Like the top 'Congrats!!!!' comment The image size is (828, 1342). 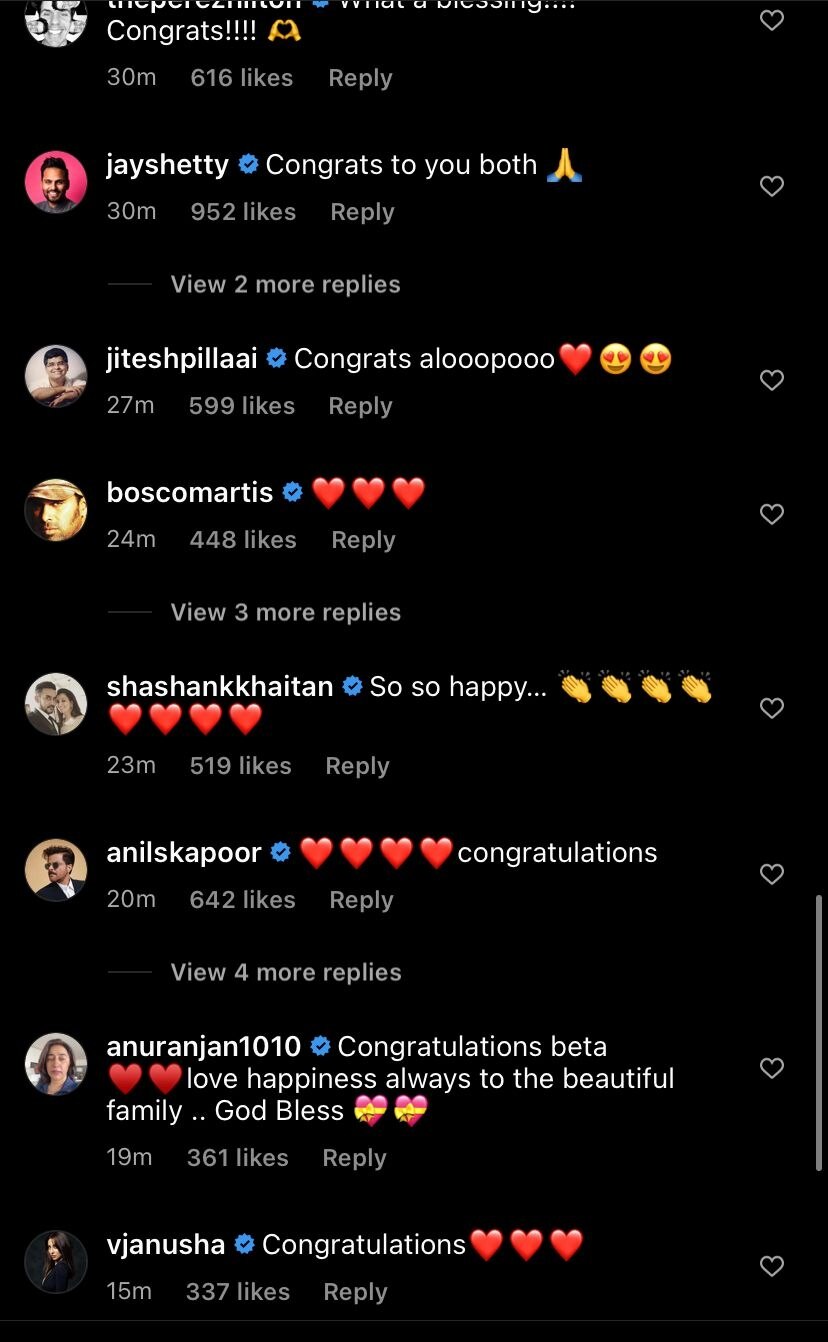771,20
